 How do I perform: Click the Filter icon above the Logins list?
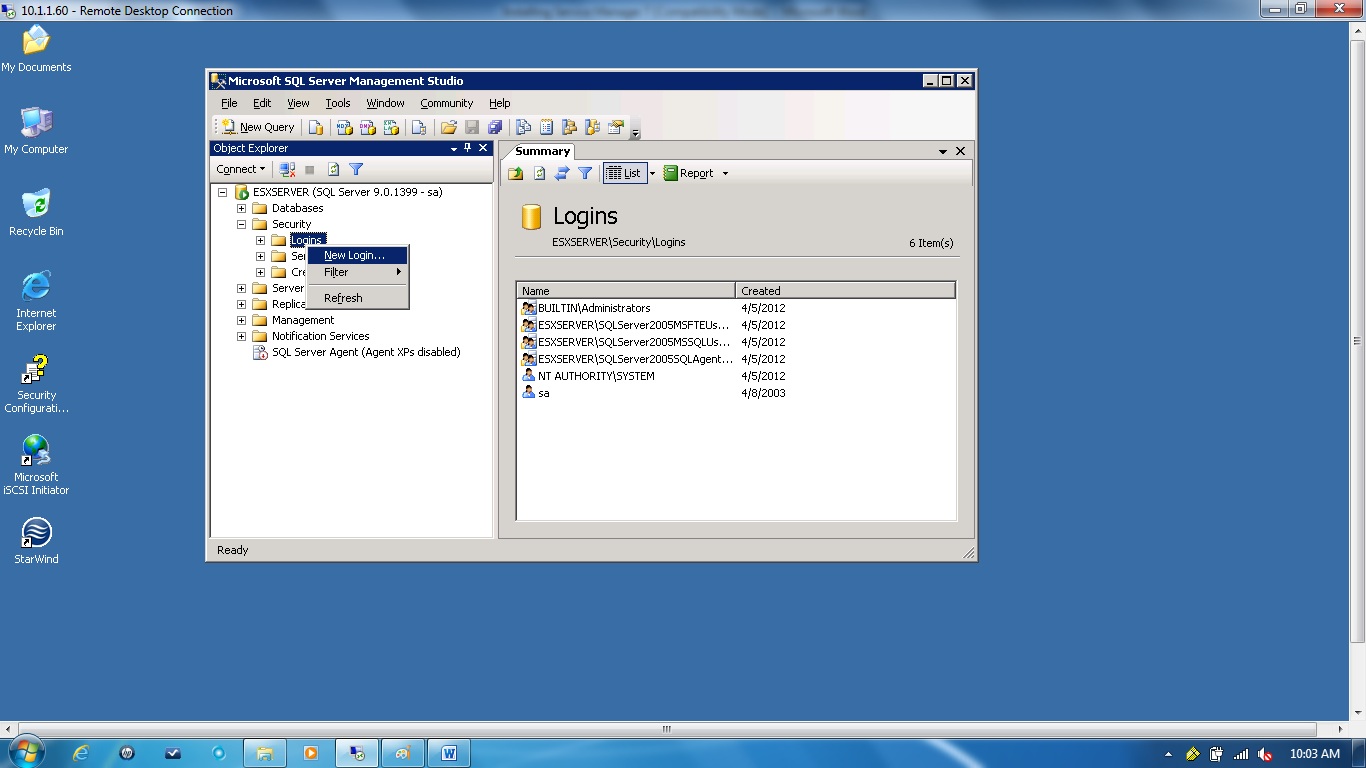pyautogui.click(x=585, y=172)
